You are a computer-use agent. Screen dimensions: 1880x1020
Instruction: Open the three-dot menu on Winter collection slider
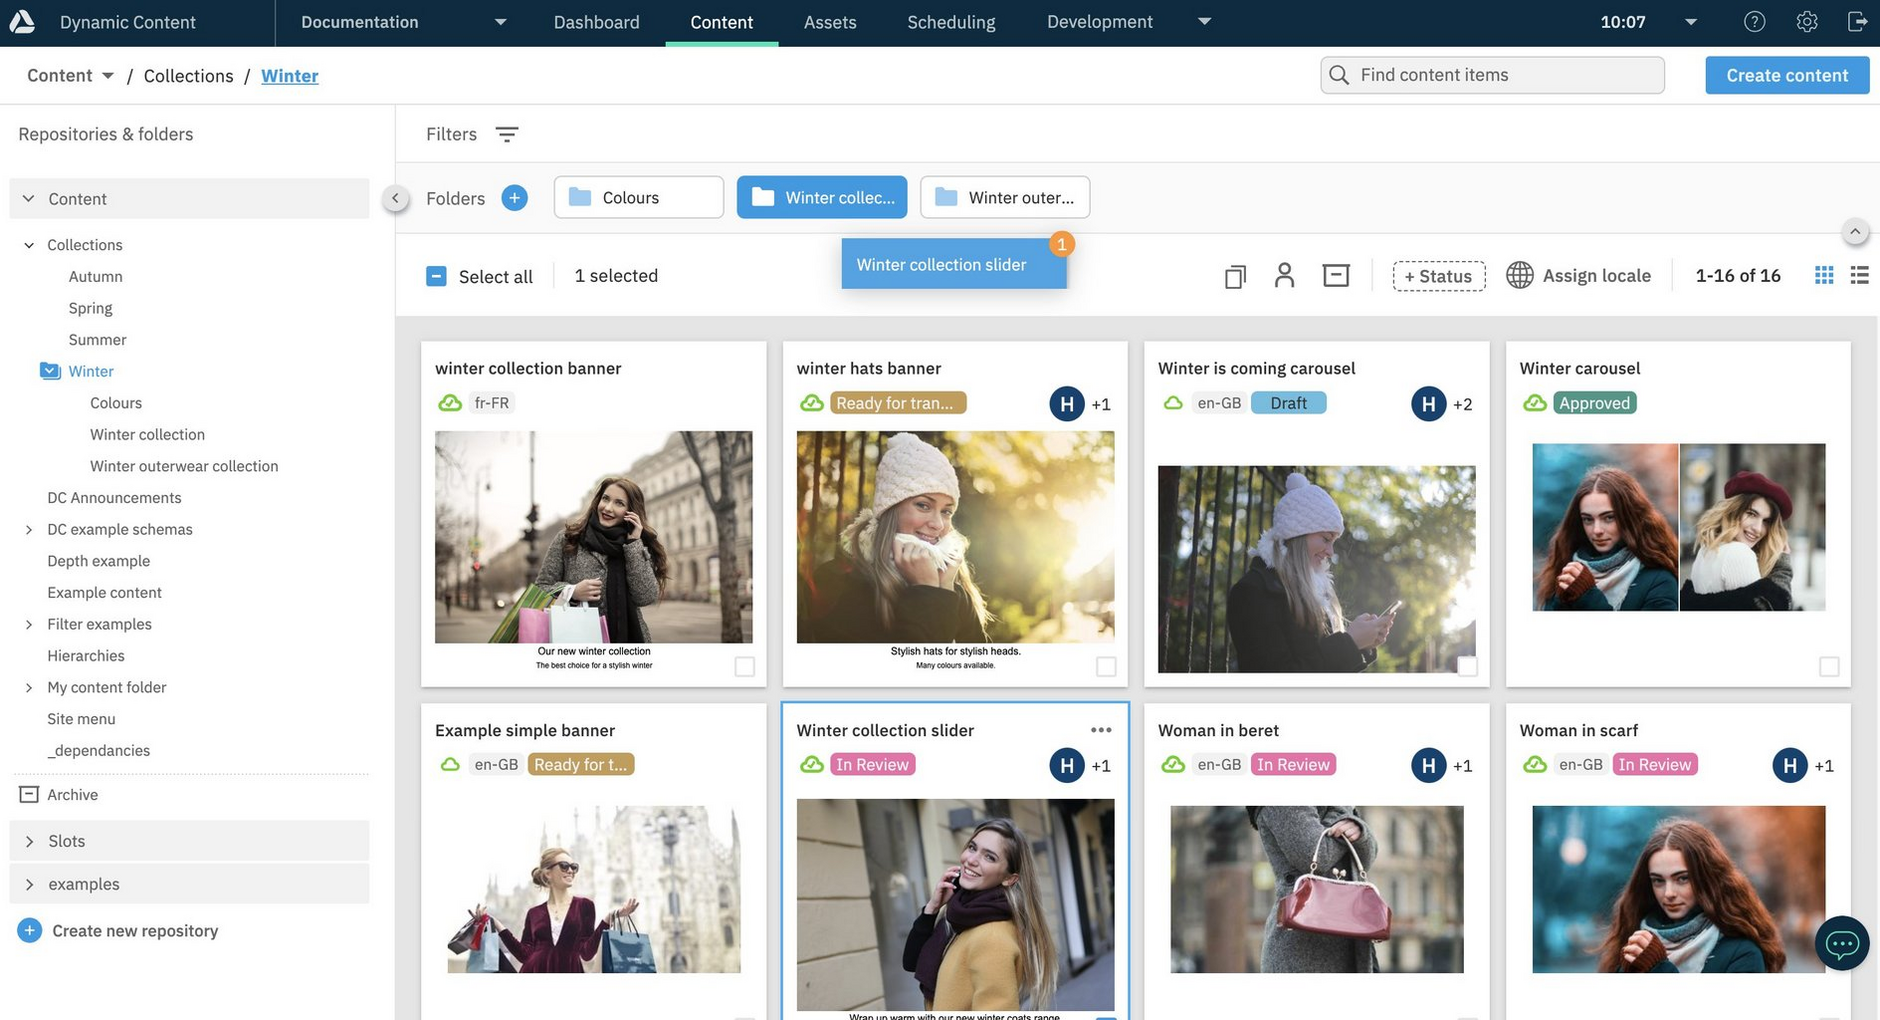click(1101, 730)
